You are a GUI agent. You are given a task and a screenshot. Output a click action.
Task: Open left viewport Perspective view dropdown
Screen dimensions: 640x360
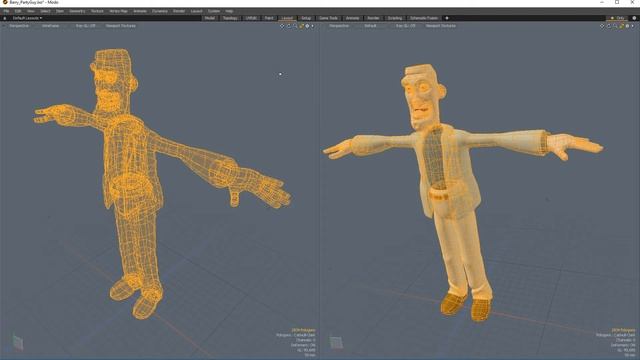click(19, 26)
